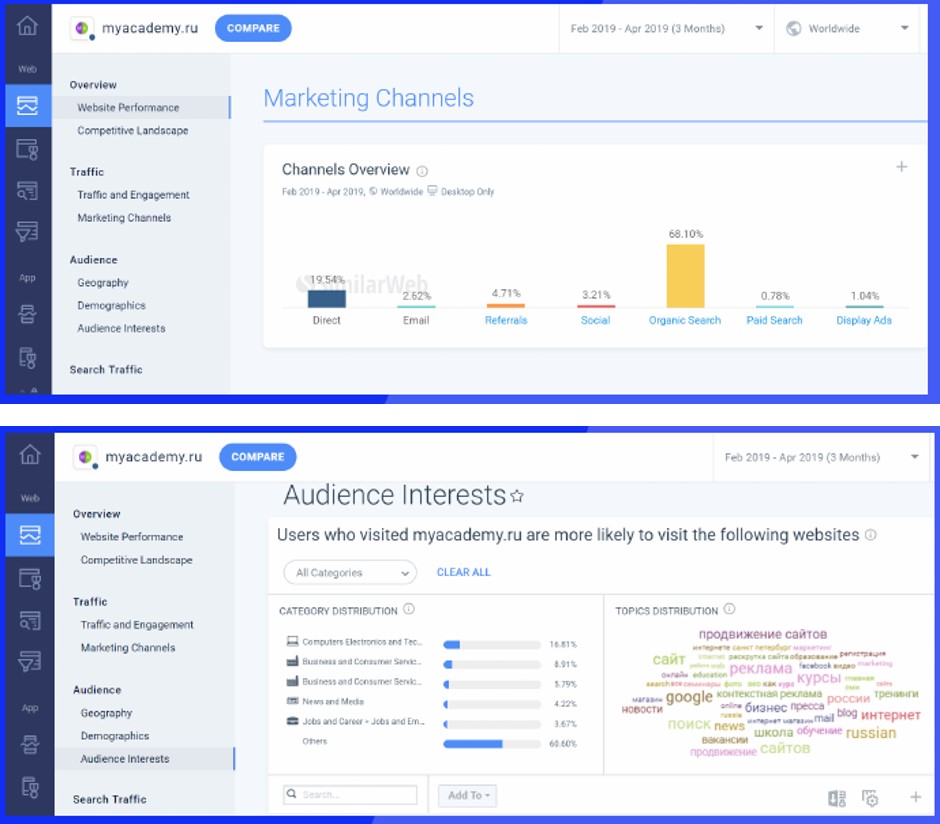Viewport: 940px width, 824px height.
Task: Open the Worldwide country dropdown
Action: (847, 29)
